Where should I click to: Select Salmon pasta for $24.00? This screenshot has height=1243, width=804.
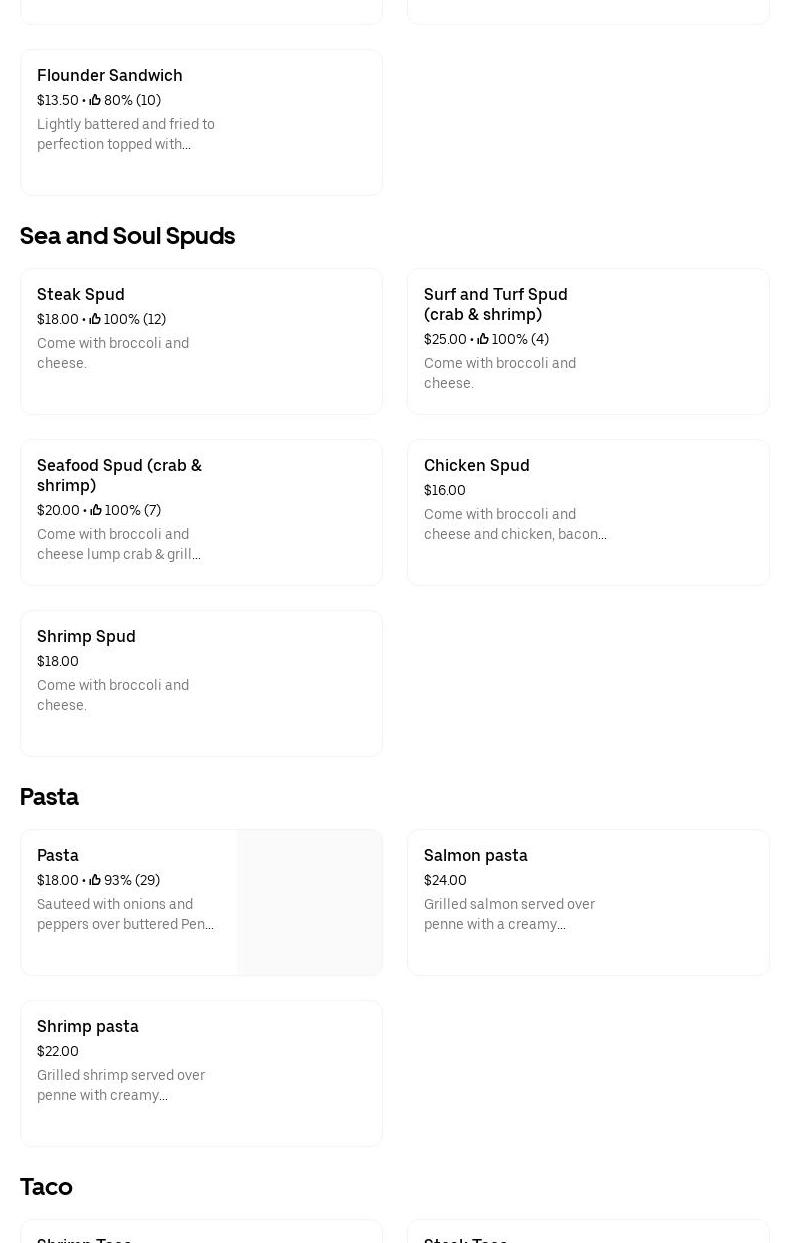(x=588, y=902)
